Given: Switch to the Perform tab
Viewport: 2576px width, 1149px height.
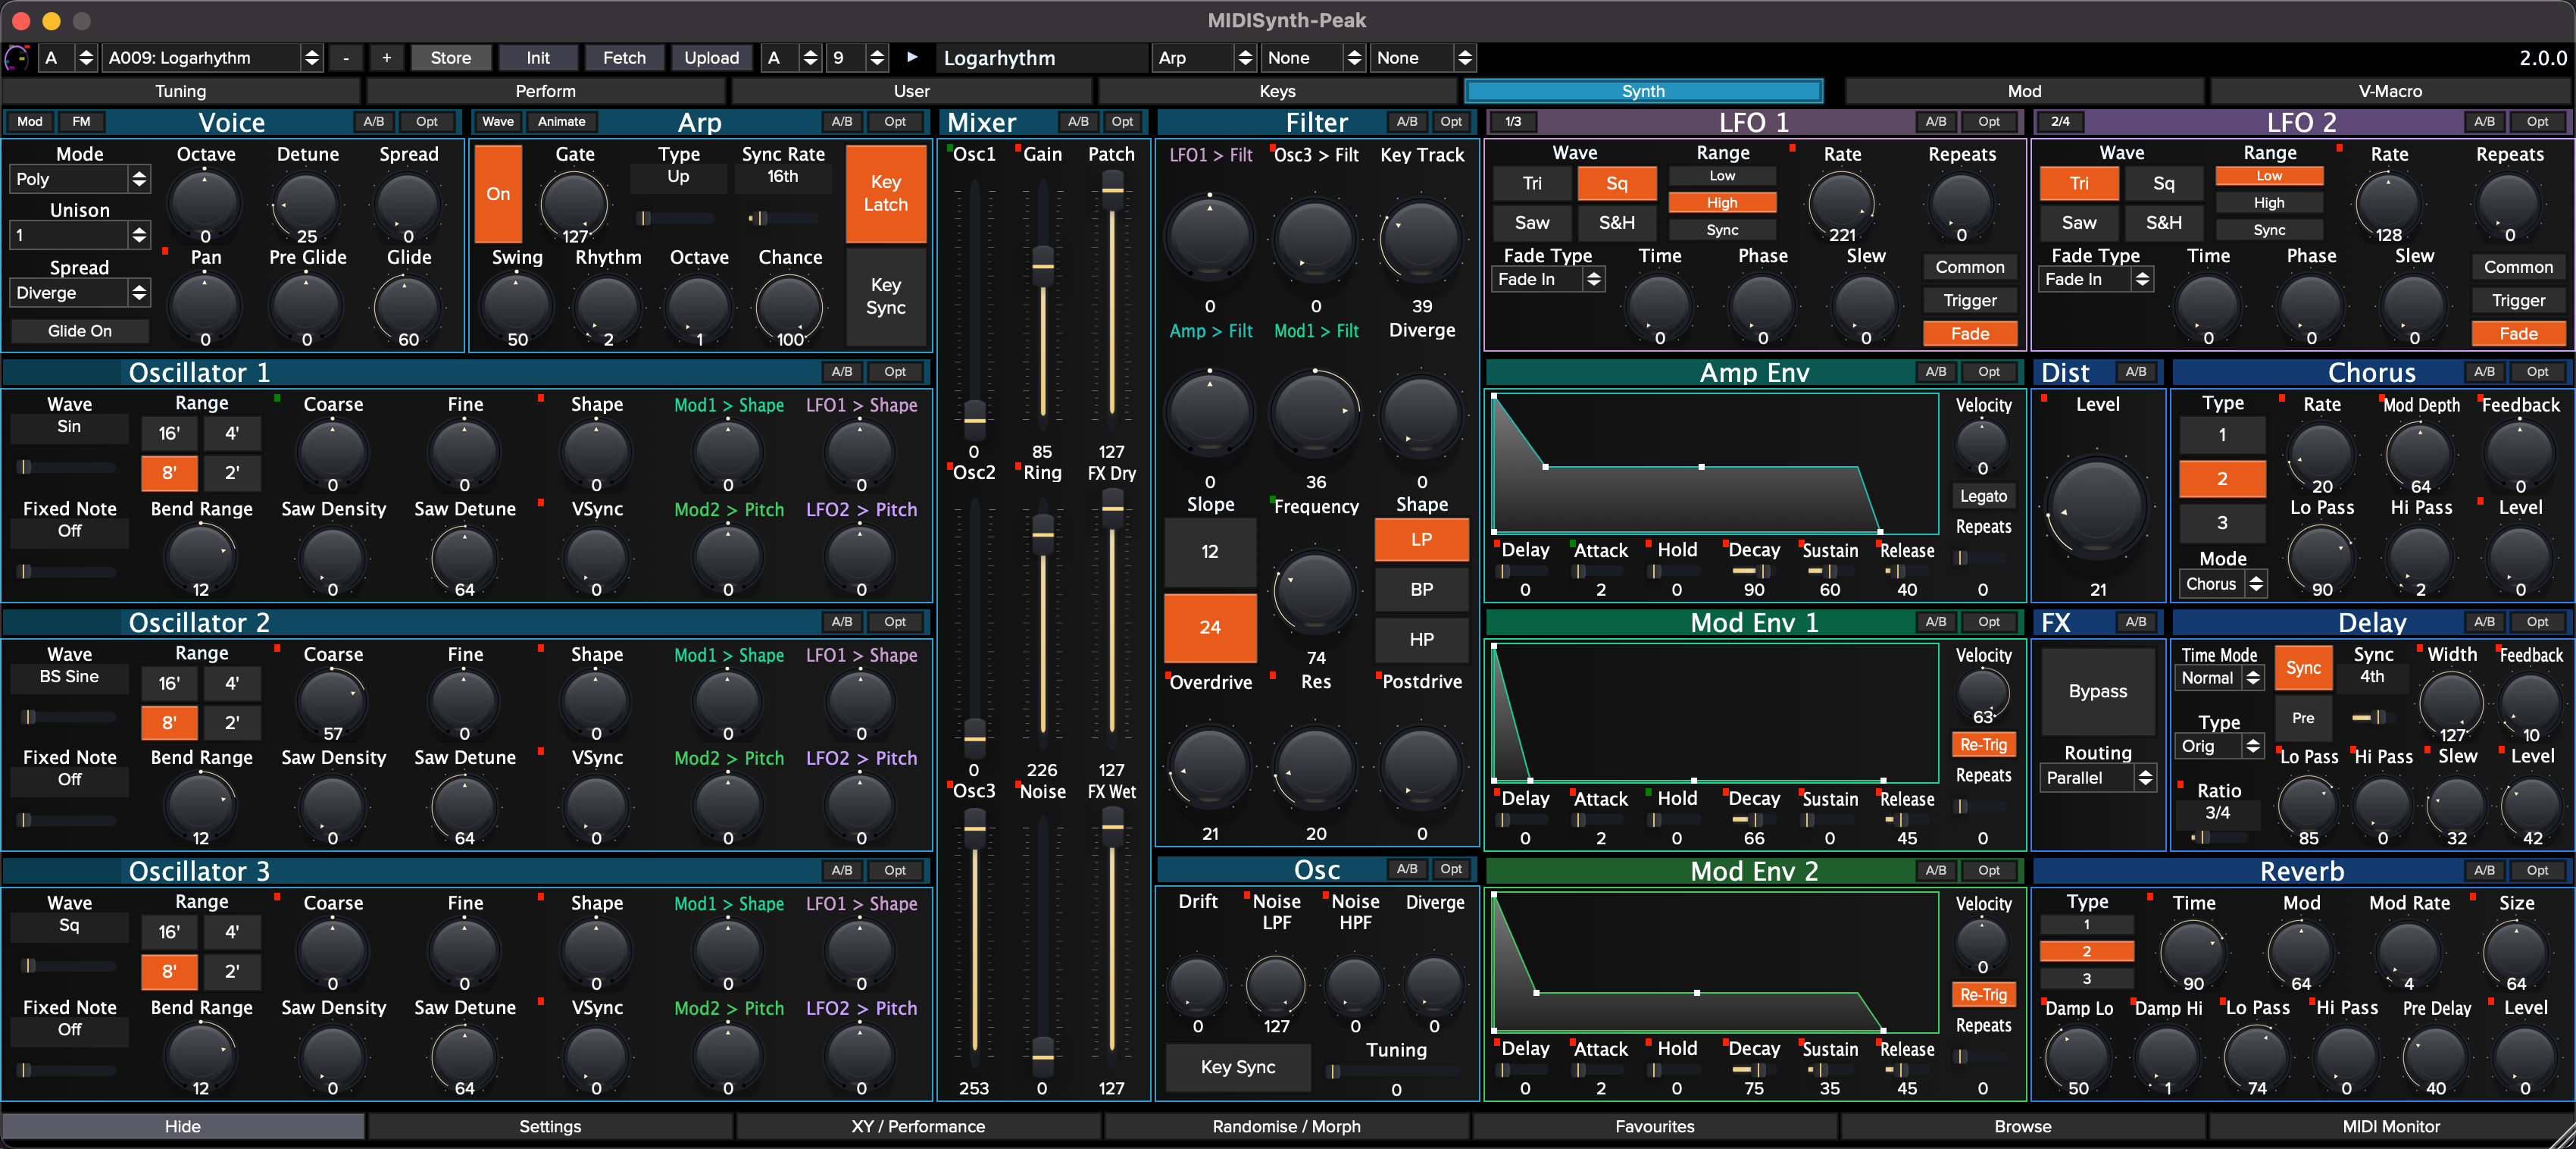Looking at the screenshot, I should click(545, 91).
